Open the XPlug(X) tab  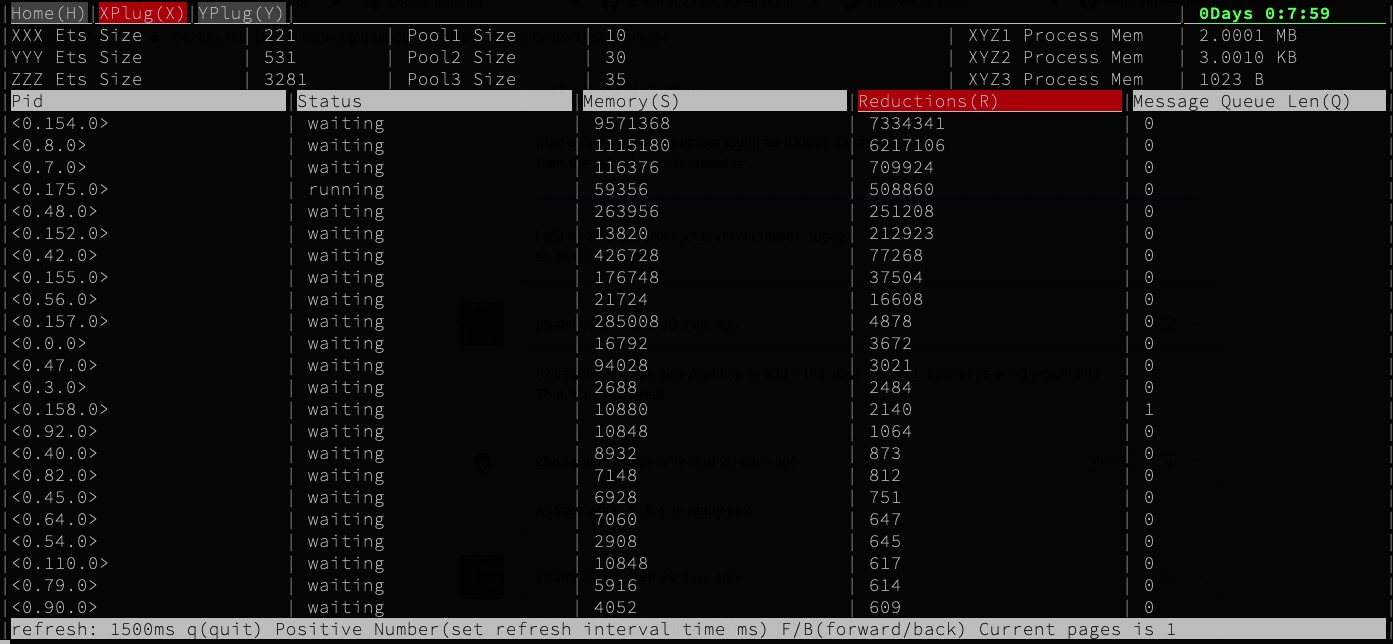coord(142,14)
